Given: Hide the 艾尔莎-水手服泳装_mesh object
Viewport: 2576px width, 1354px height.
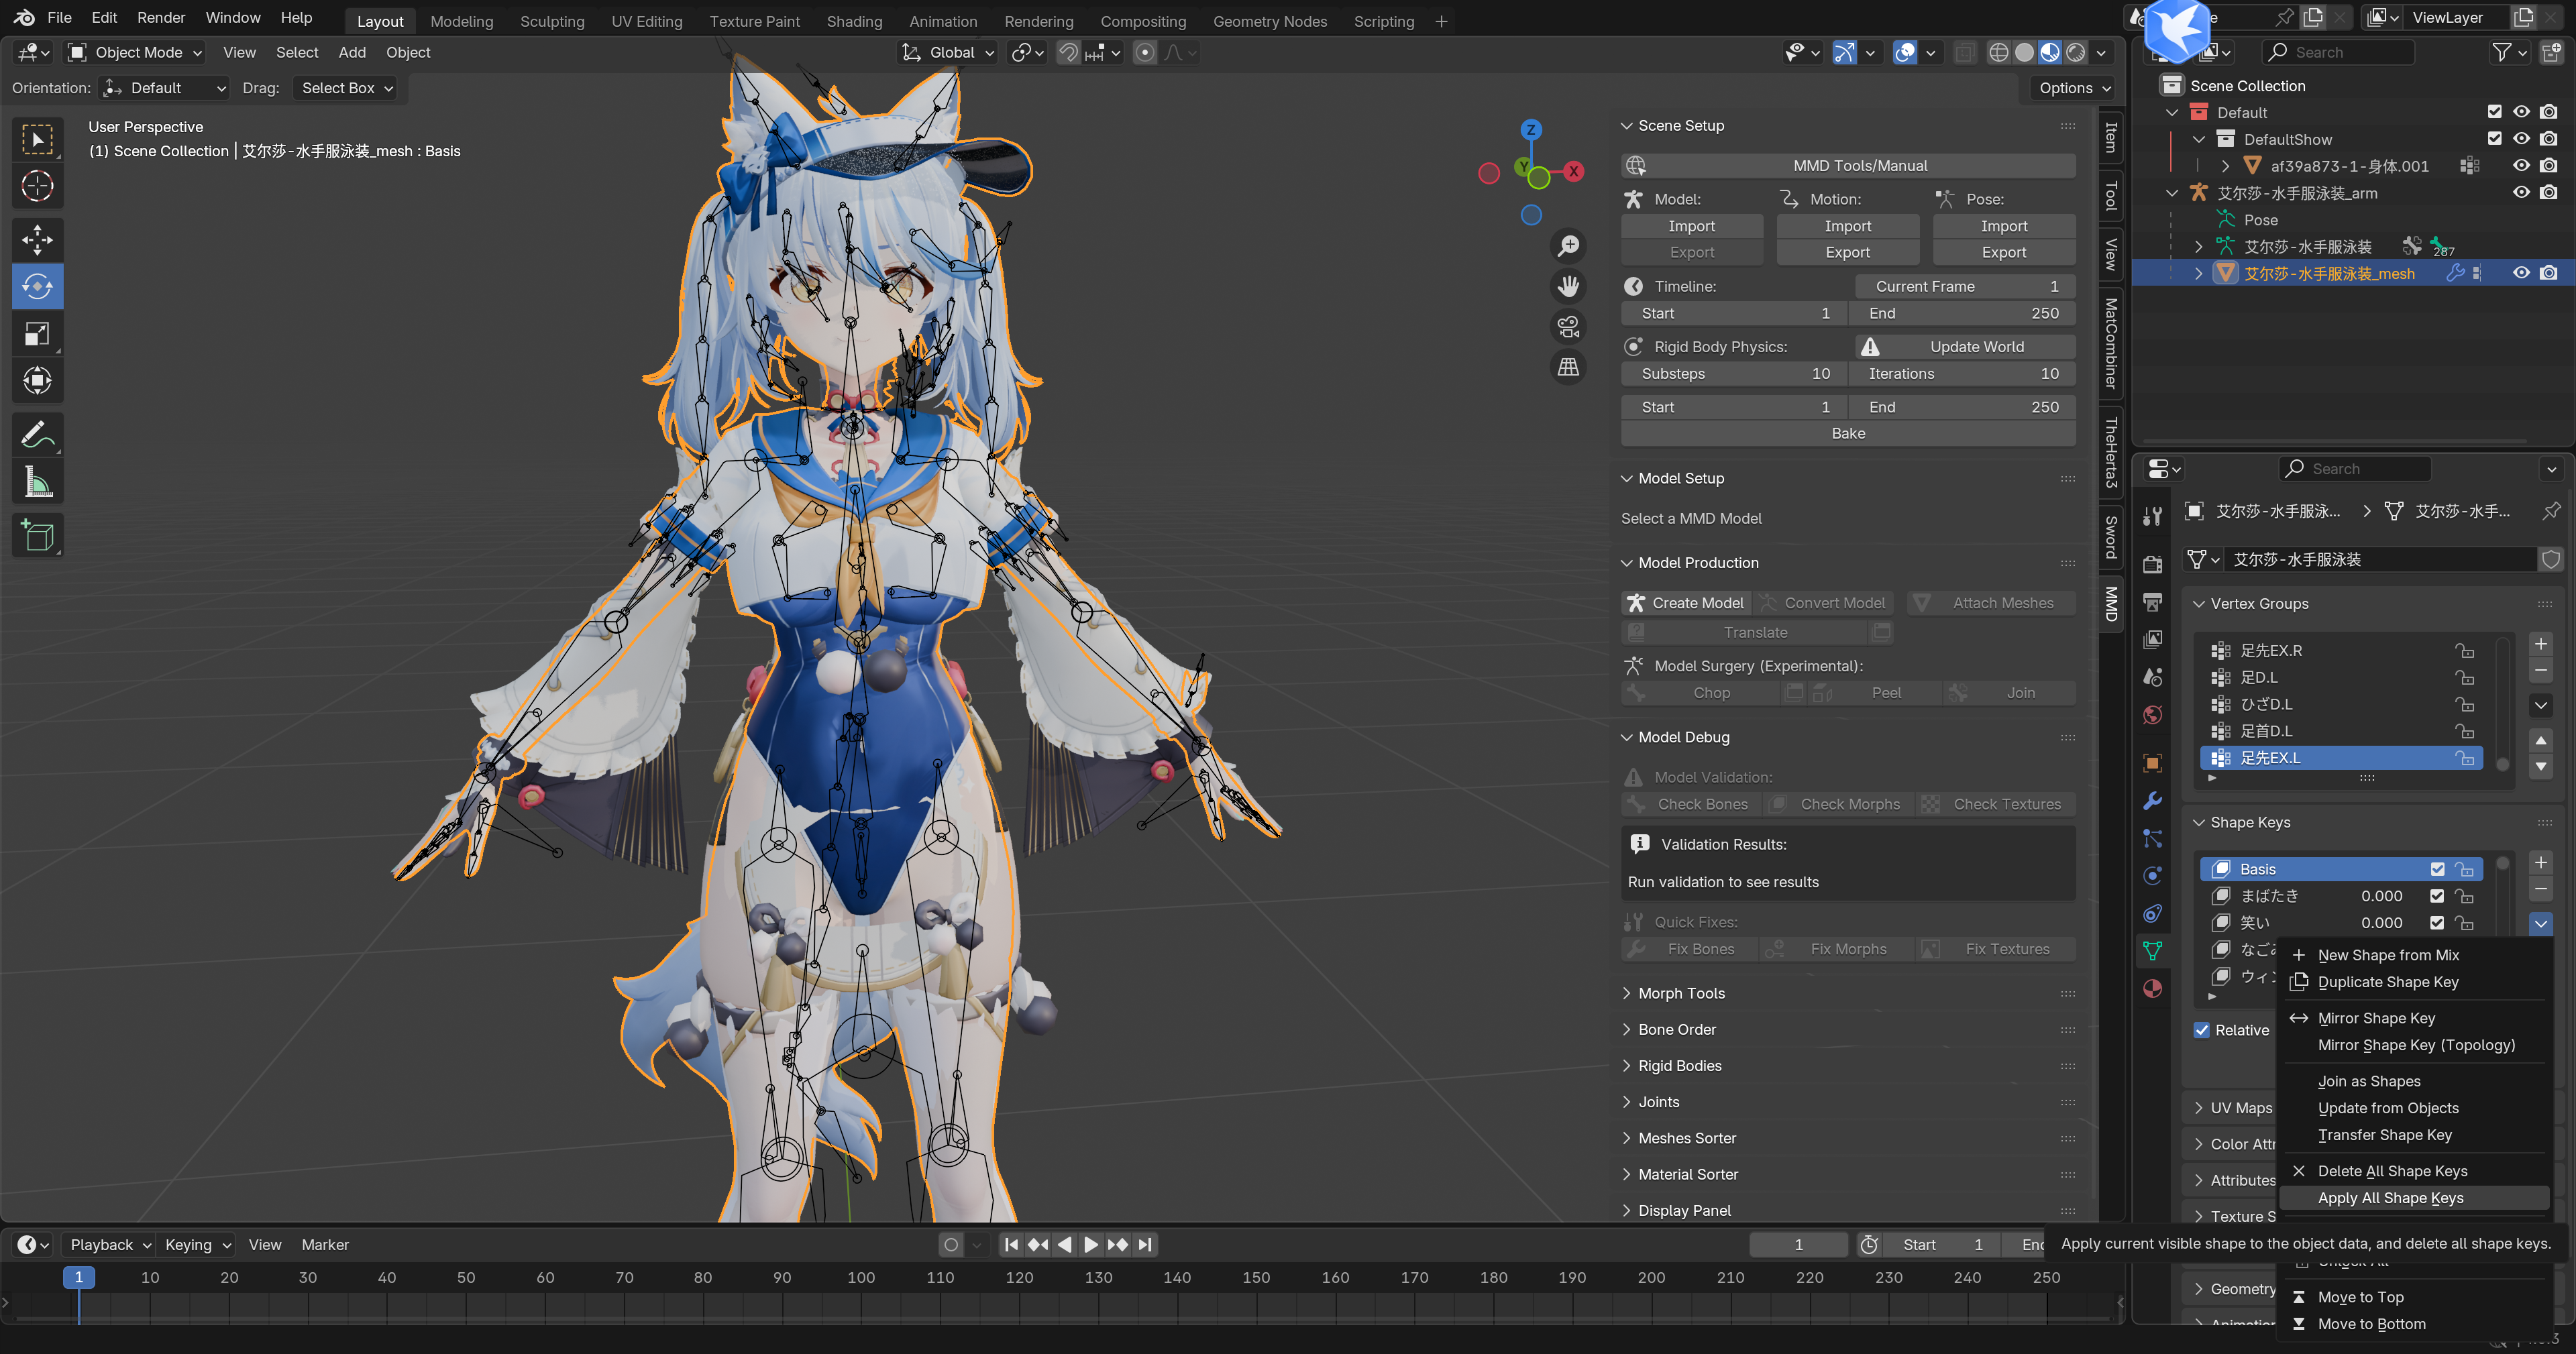Looking at the screenshot, I should point(2522,273).
